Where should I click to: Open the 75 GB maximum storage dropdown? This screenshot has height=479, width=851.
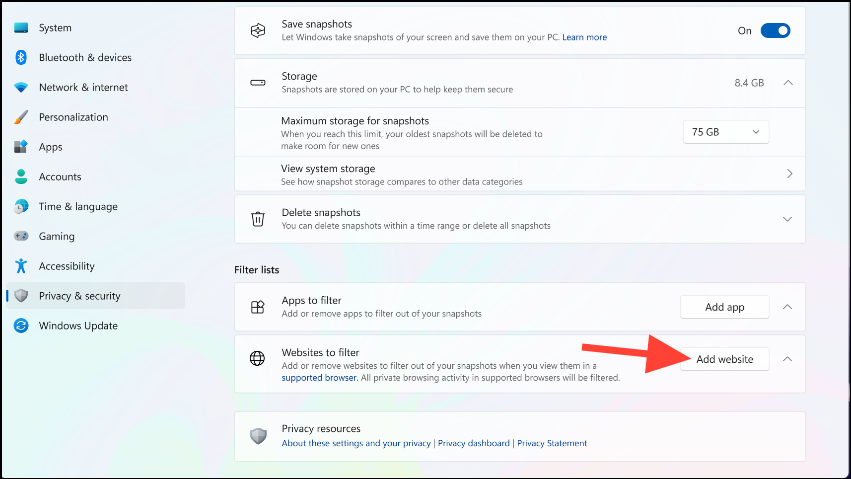(726, 131)
